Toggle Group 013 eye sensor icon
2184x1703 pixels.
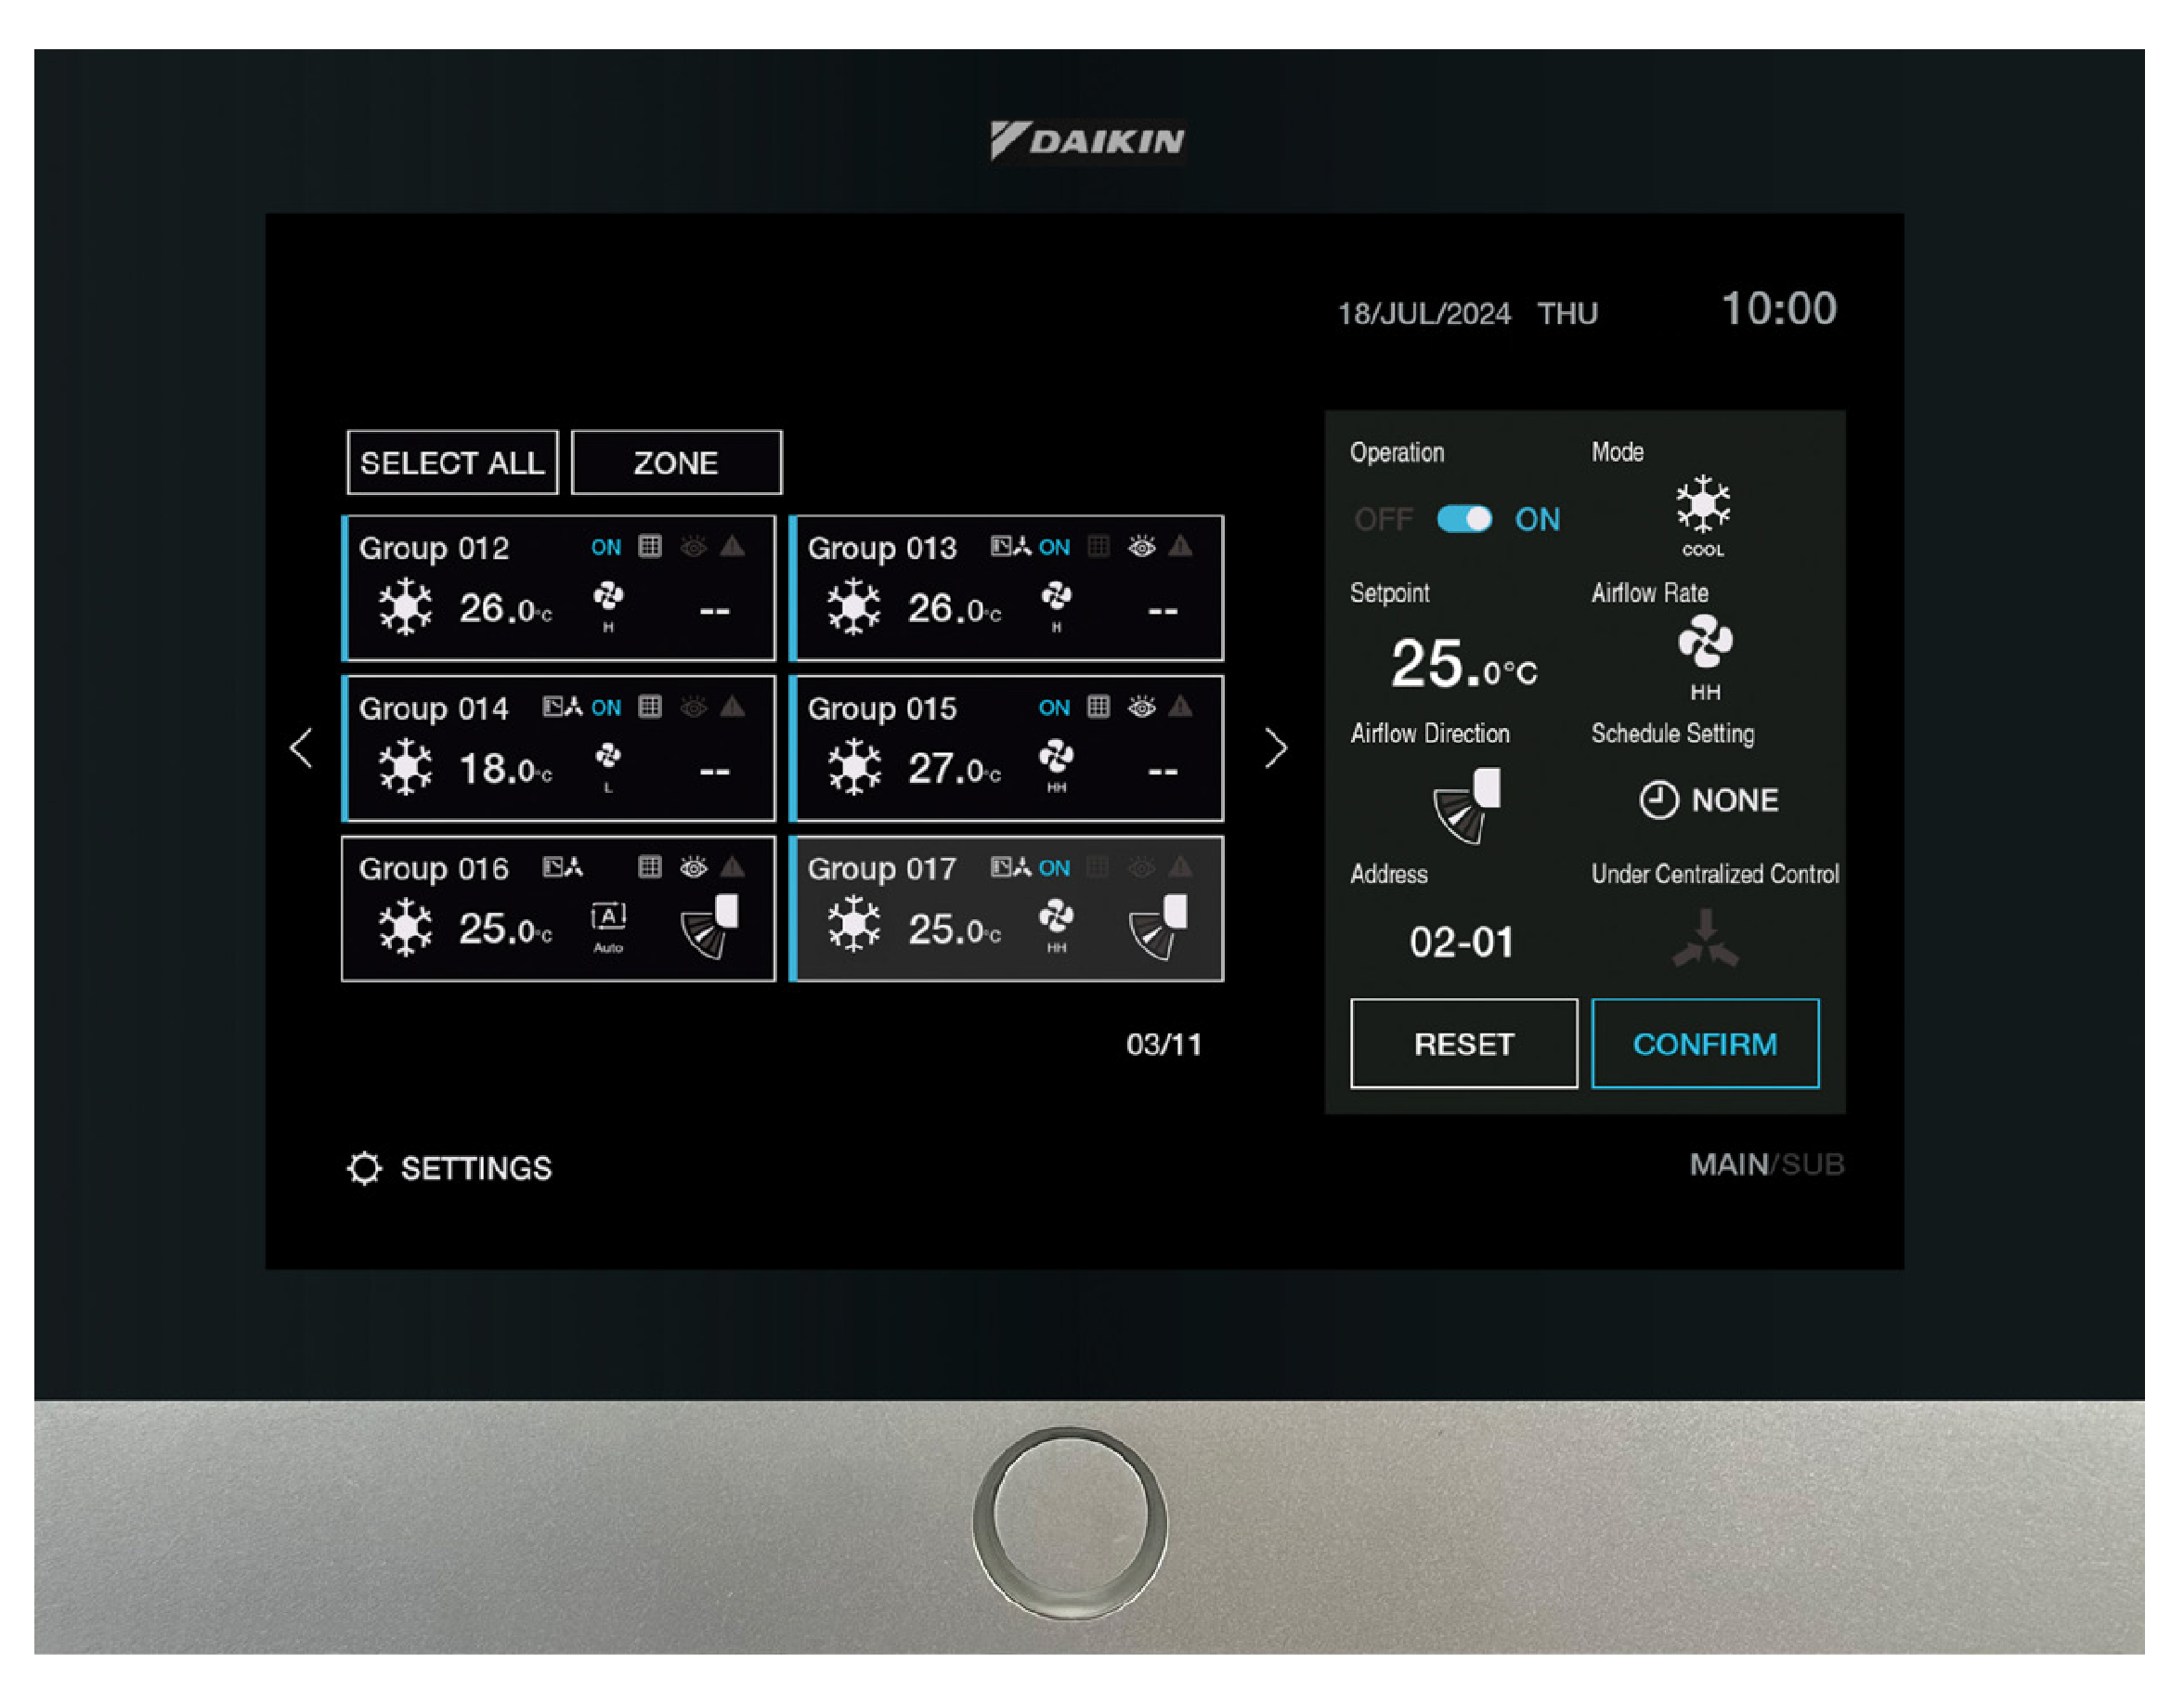(1141, 547)
